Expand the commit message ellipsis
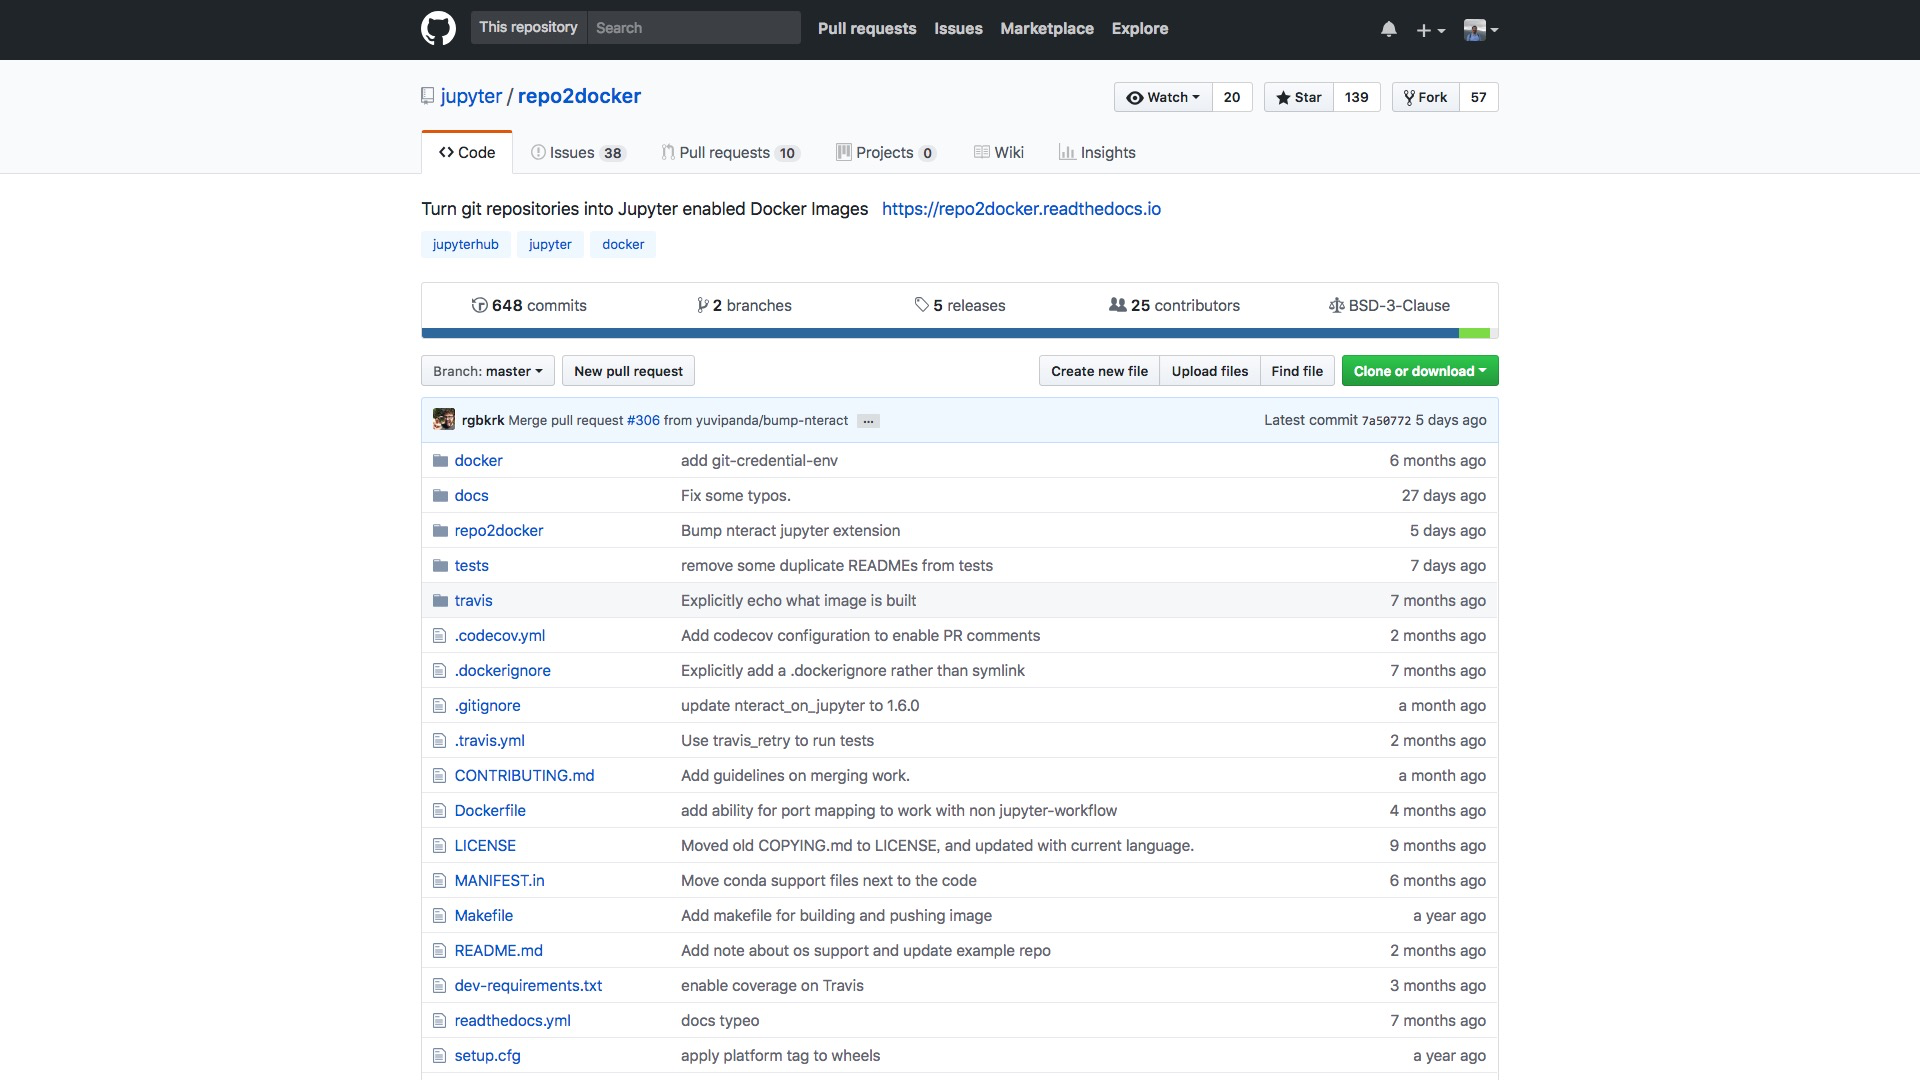 (868, 421)
